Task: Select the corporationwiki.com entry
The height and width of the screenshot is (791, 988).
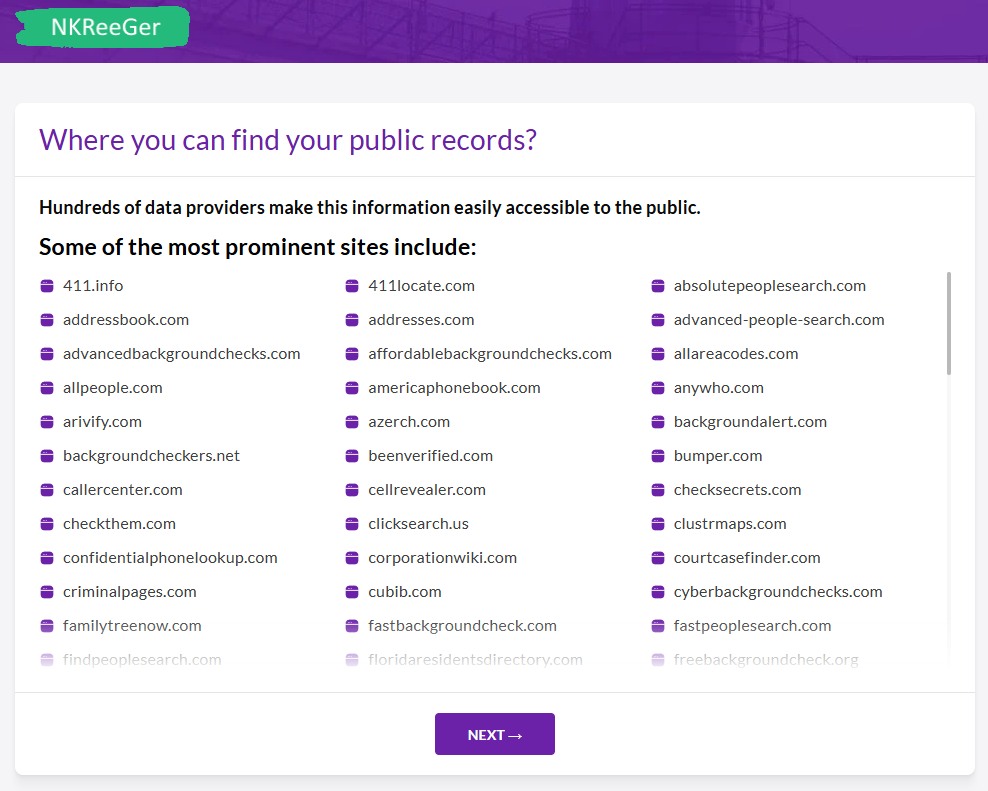Action: [x=431, y=558]
